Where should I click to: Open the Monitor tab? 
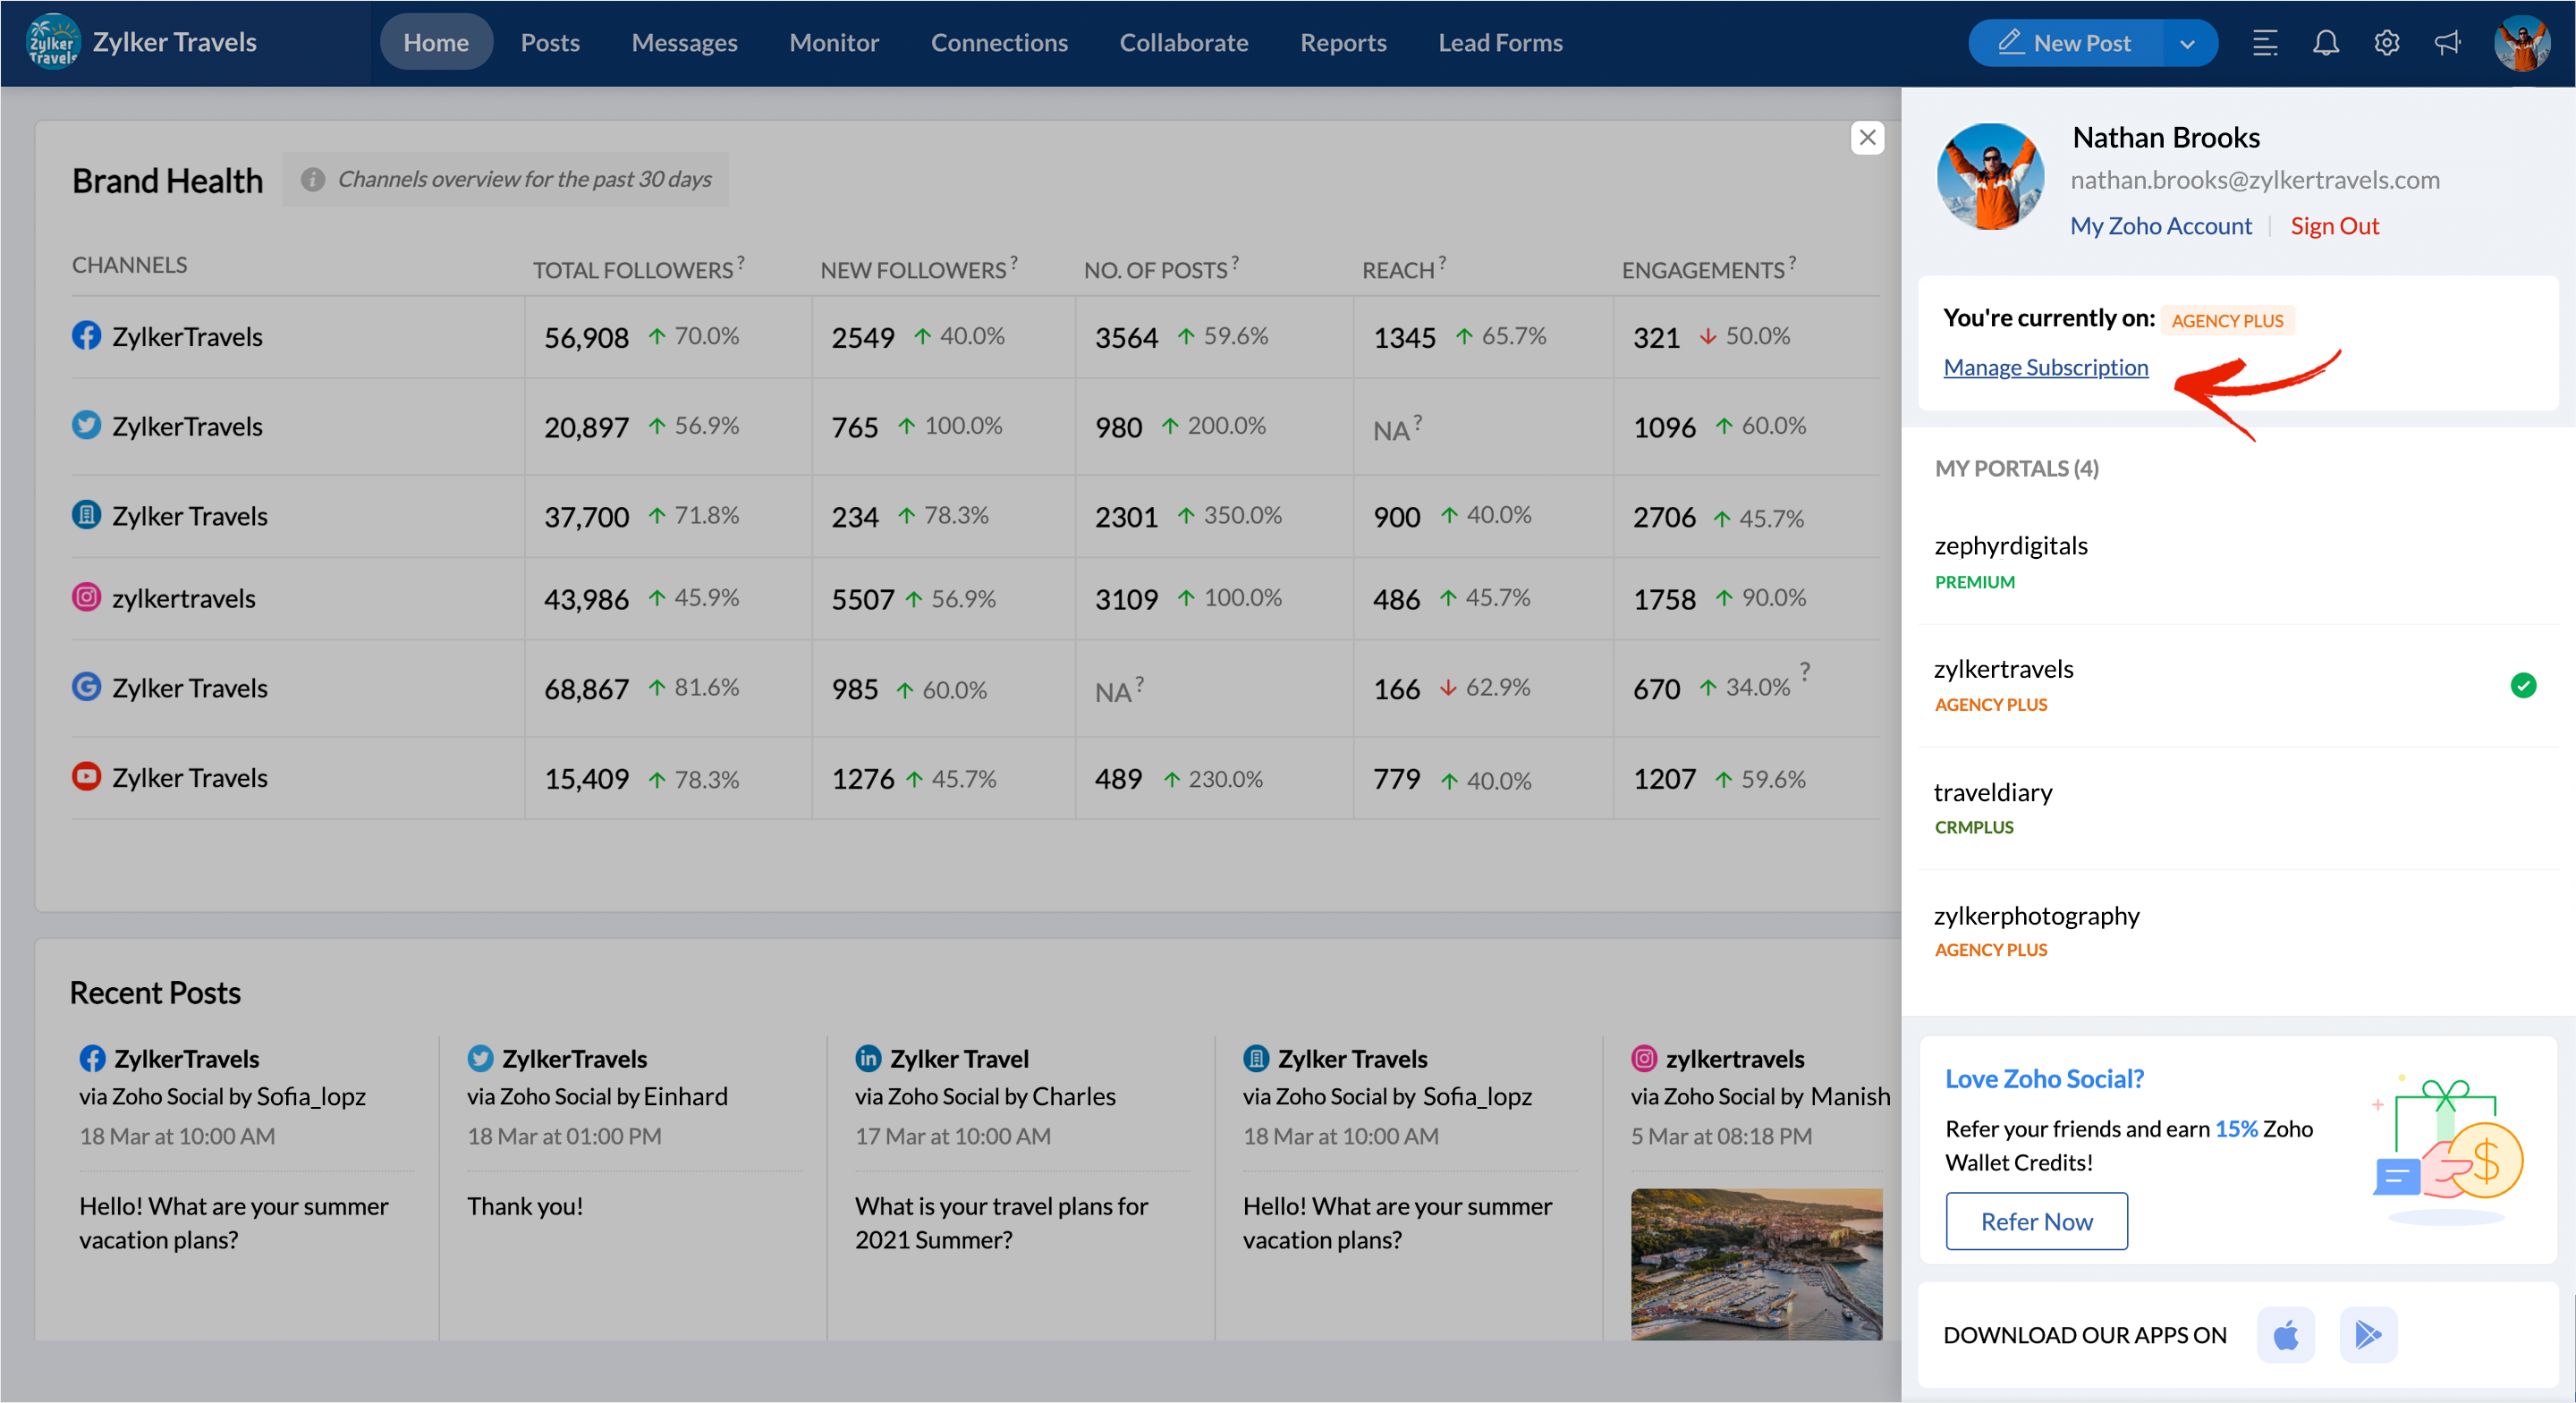[834, 42]
